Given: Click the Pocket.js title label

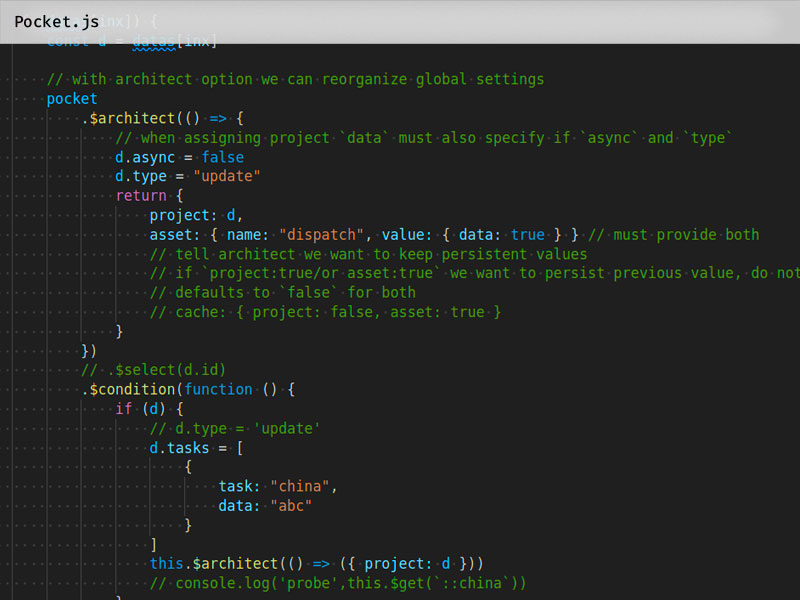Looking at the screenshot, I should (56, 21).
